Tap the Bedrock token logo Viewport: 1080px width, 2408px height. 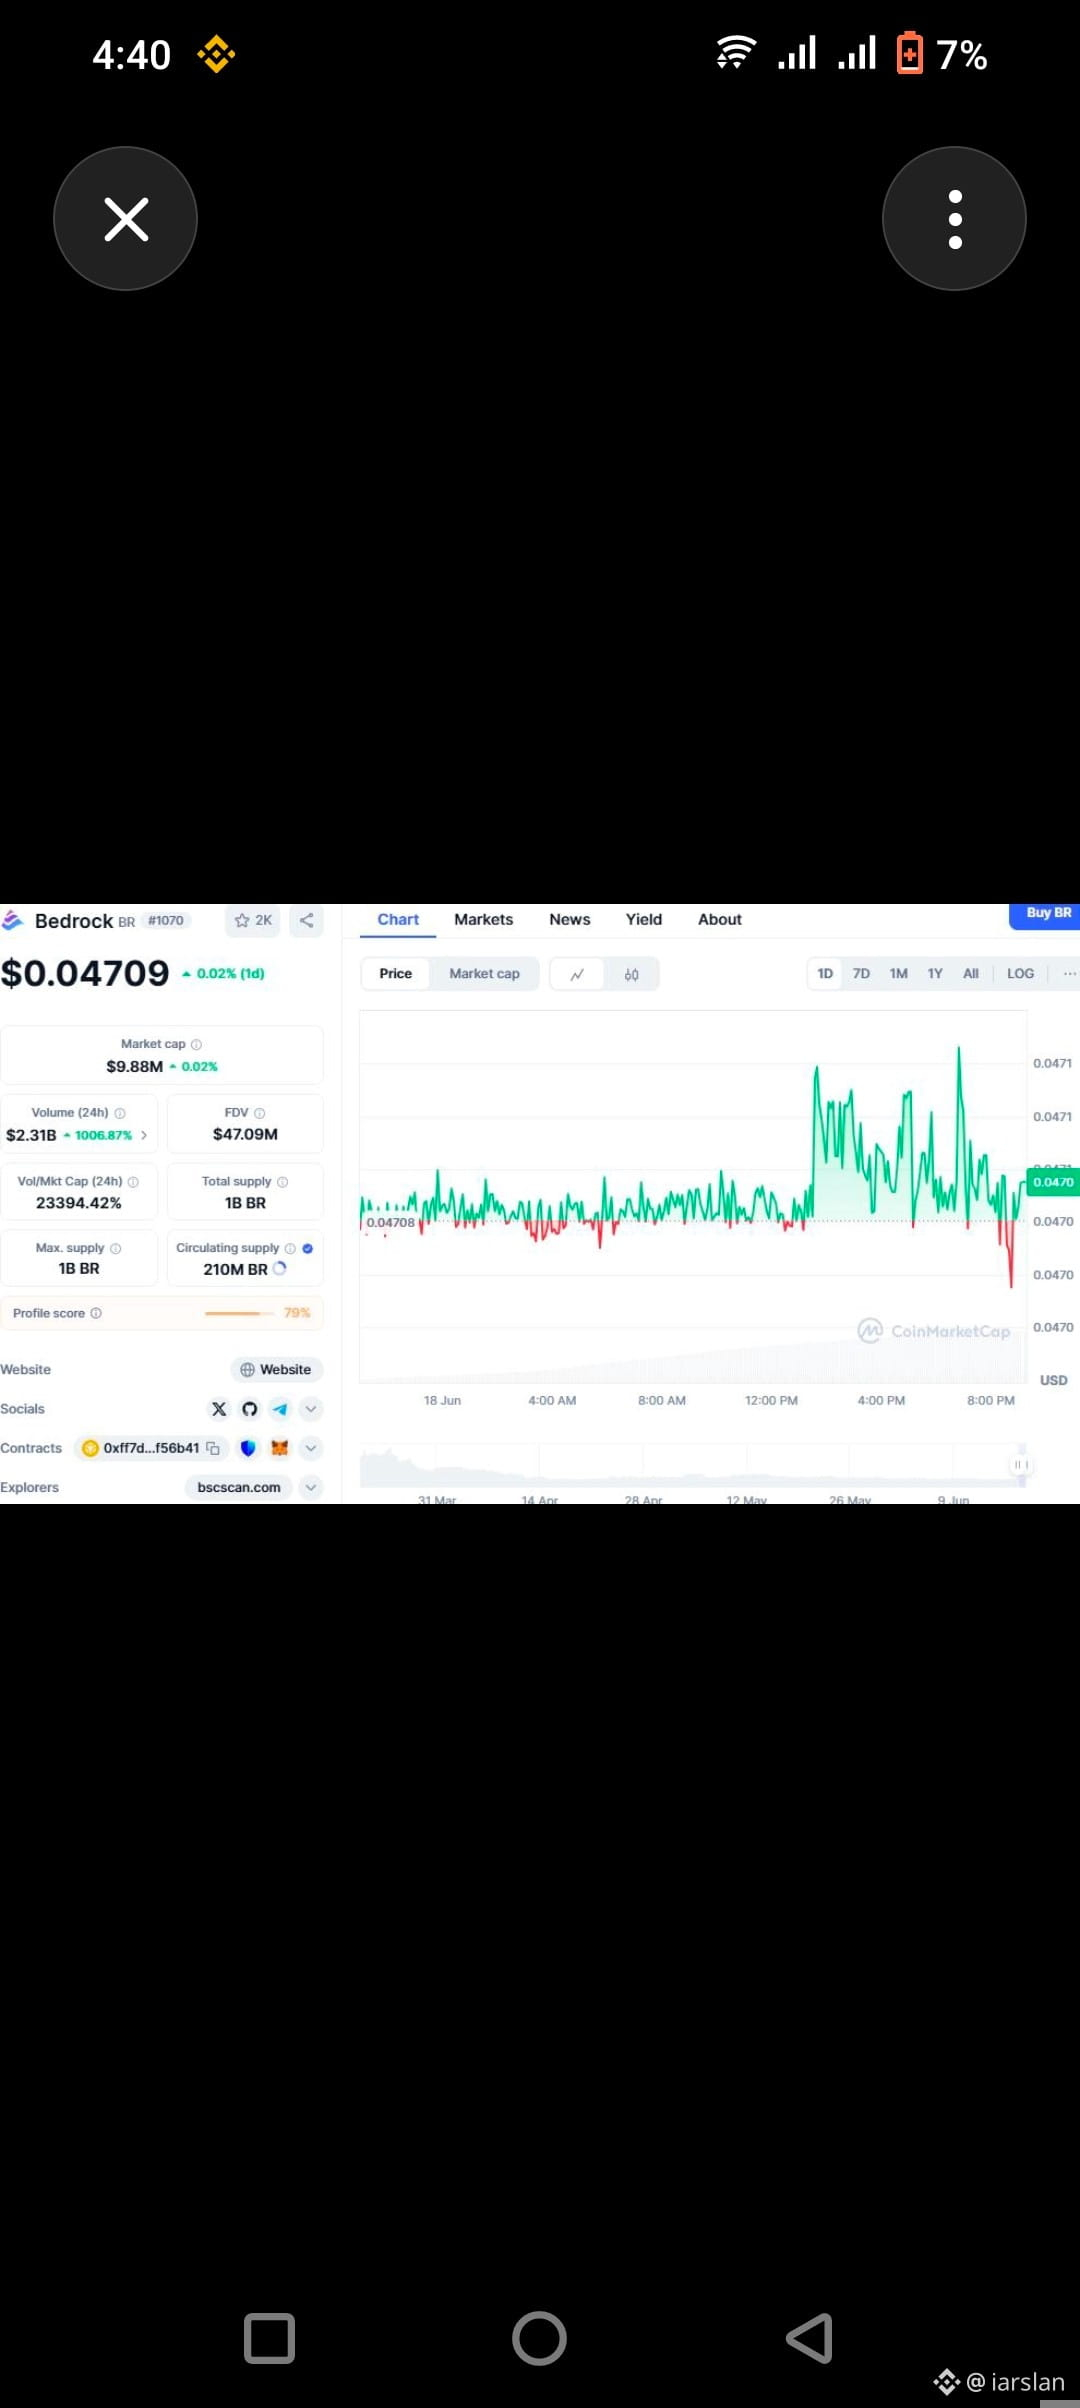(13, 920)
